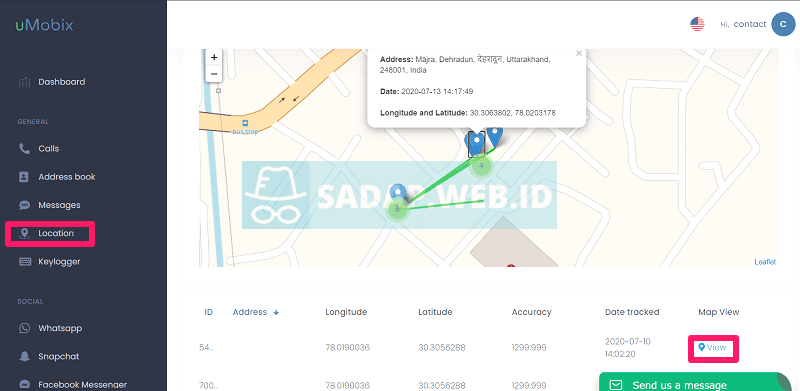
Task: Click the popup Longitude and Latitude line
Action: 468,112
